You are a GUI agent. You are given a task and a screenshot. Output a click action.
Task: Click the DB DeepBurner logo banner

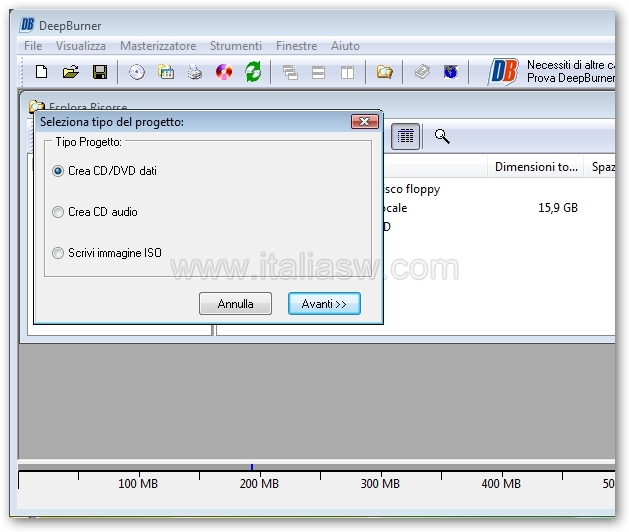[503, 72]
